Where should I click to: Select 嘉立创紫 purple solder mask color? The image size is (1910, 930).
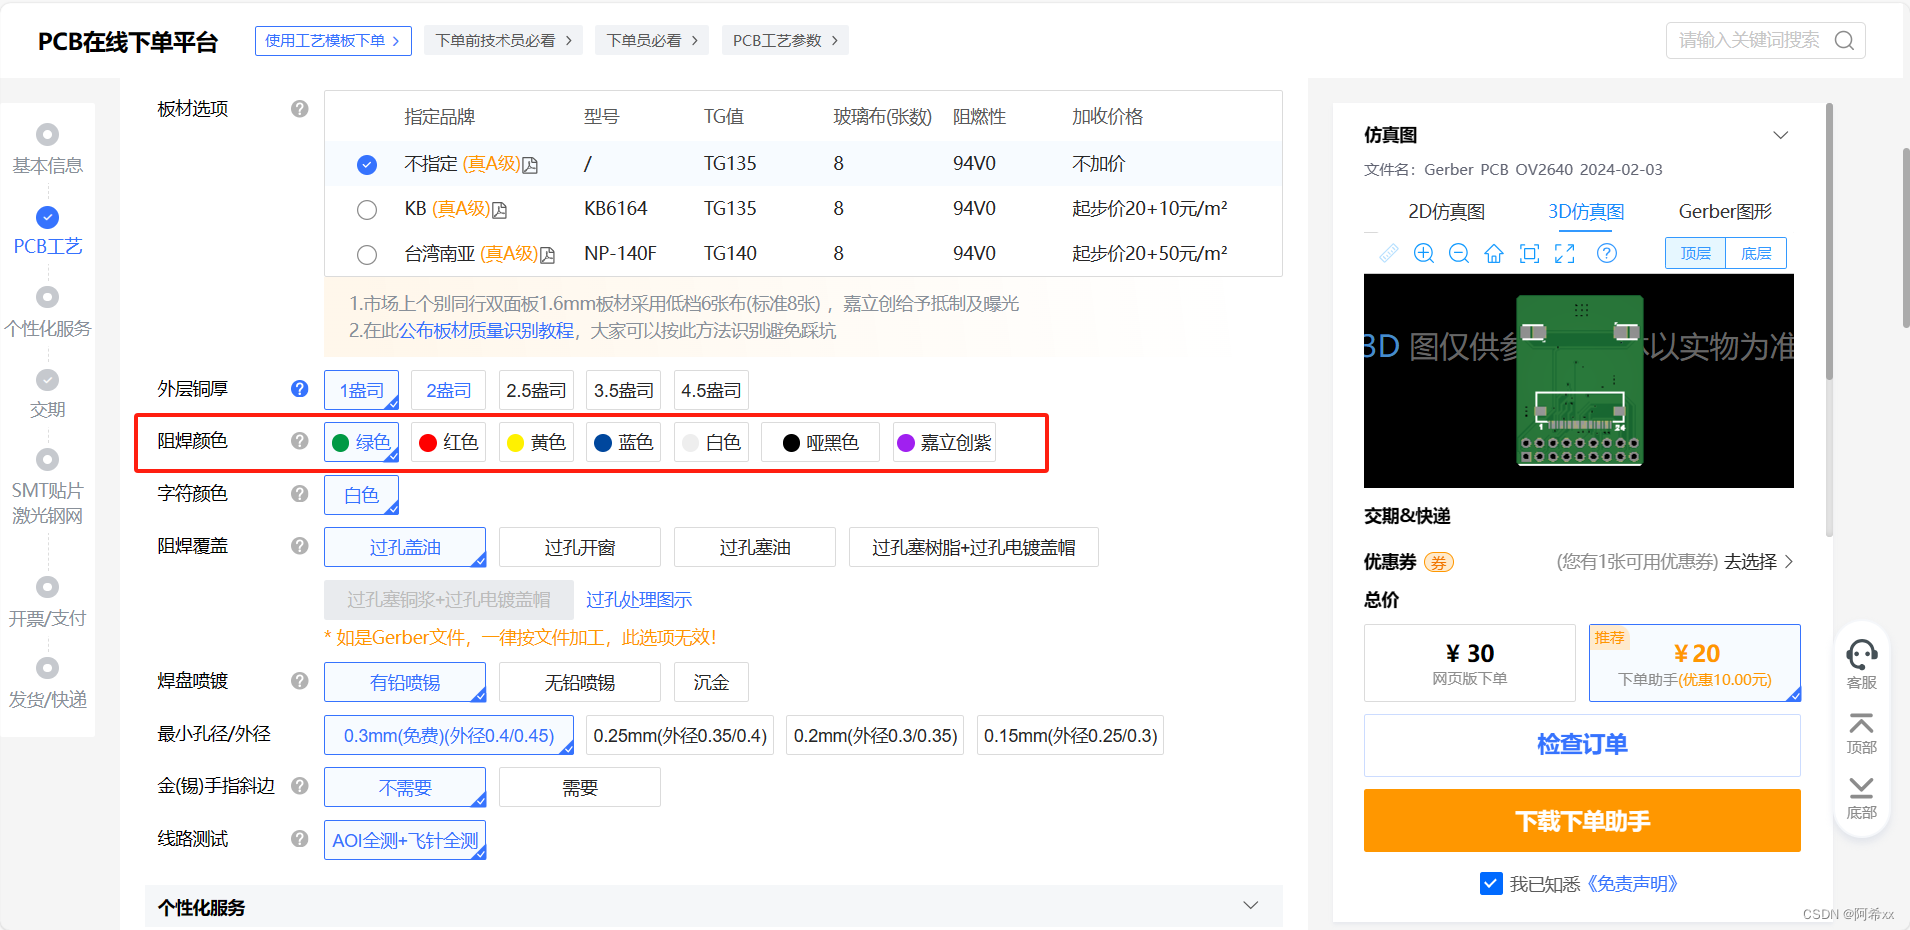[944, 443]
